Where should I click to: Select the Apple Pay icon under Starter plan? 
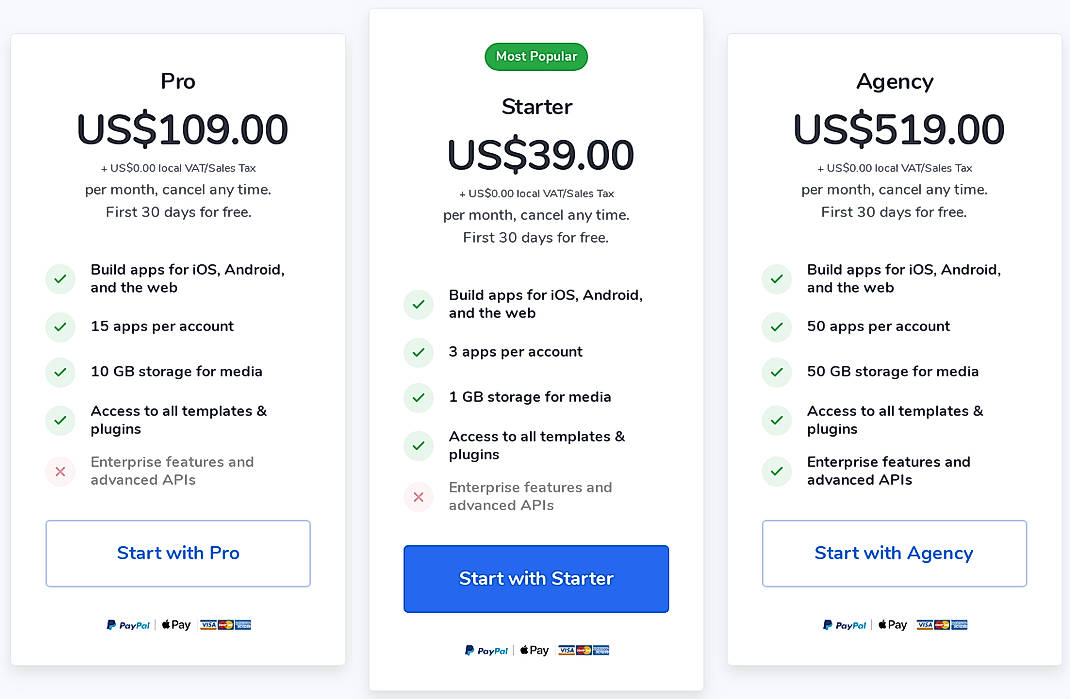click(533, 650)
